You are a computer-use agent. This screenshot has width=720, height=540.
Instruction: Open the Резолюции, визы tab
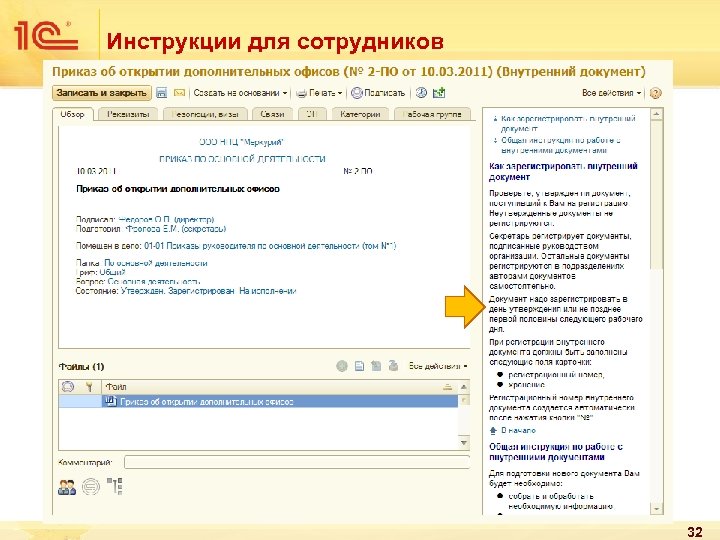205,114
